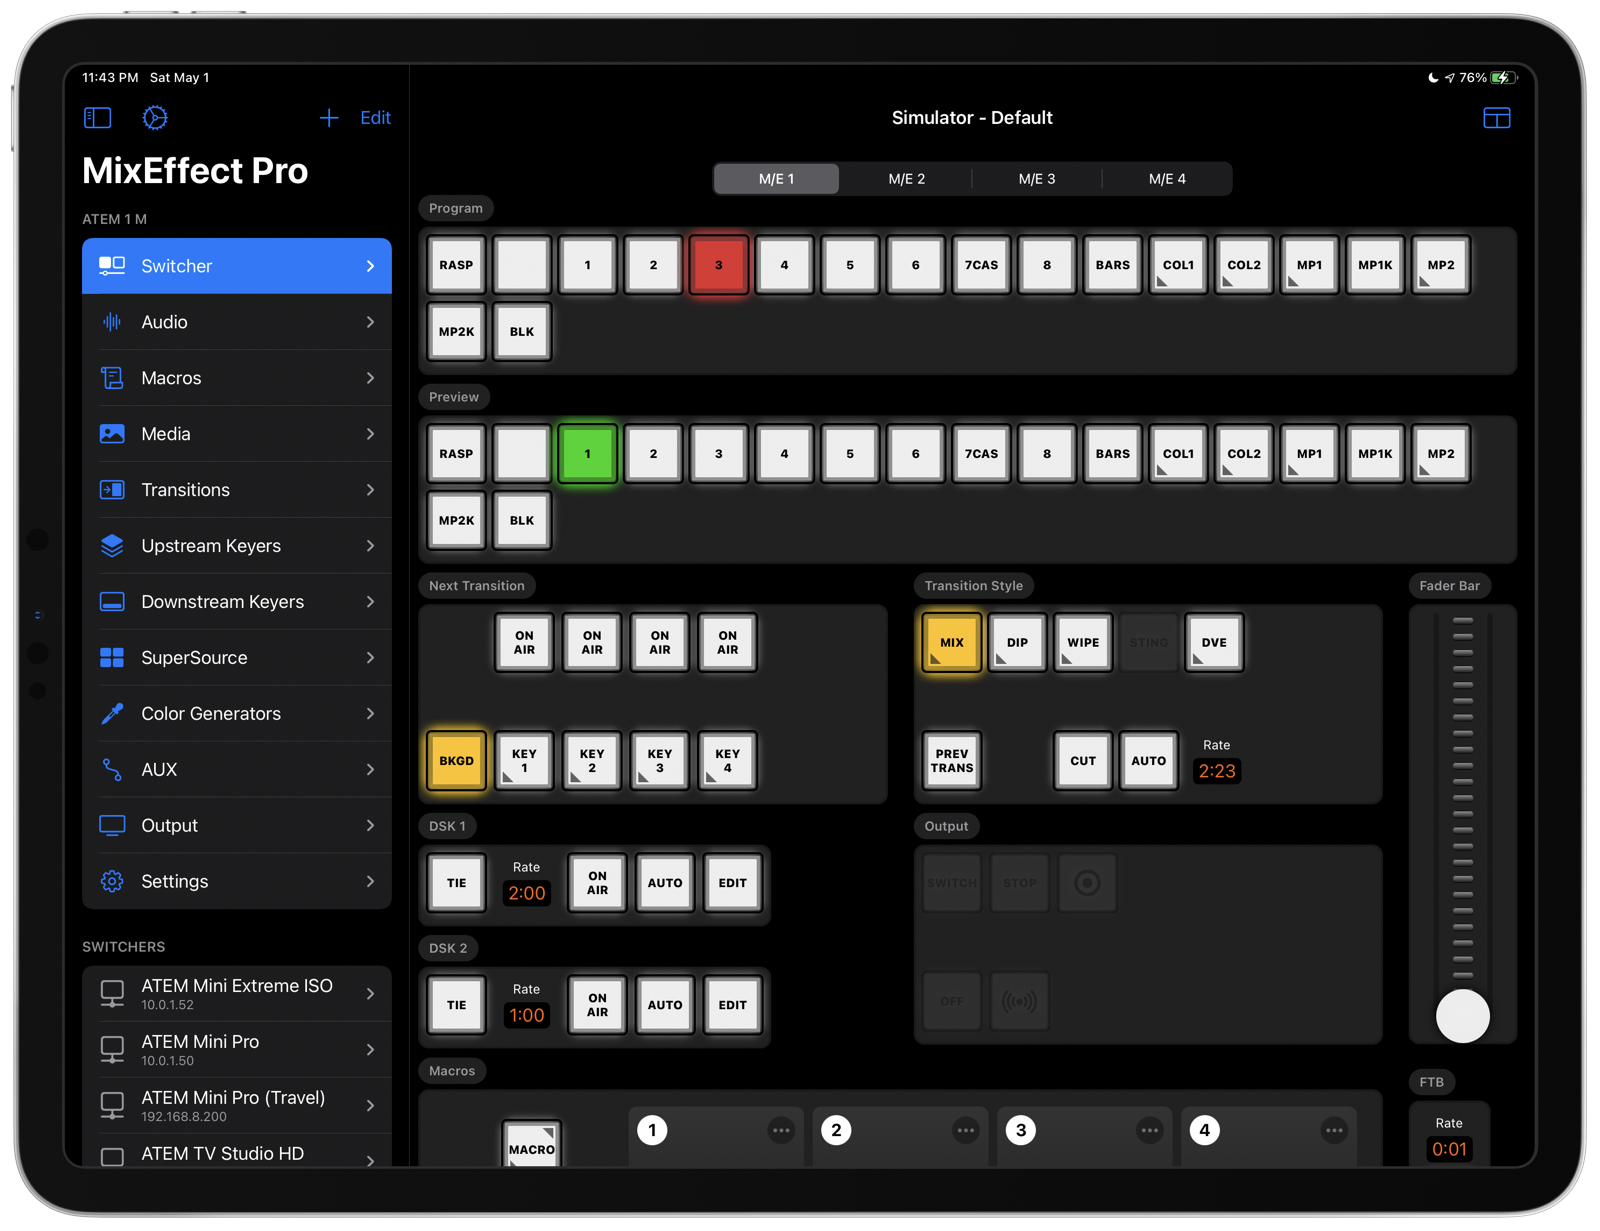
Task: Click FTB Rate value 0:01
Action: 1449,1149
